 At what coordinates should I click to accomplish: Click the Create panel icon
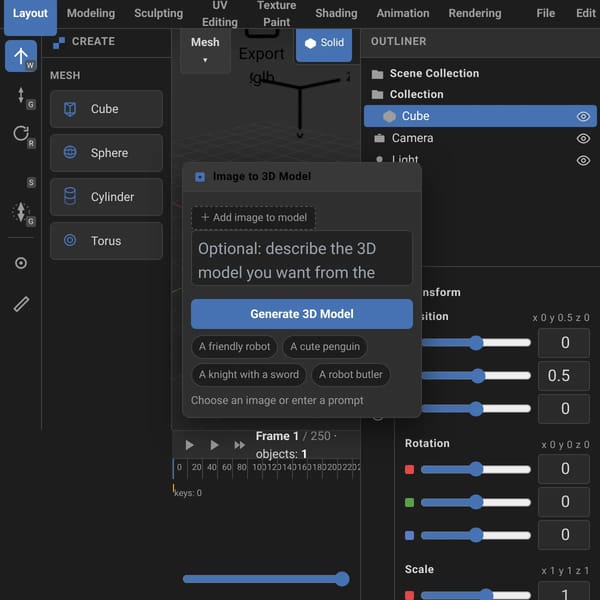point(59,43)
